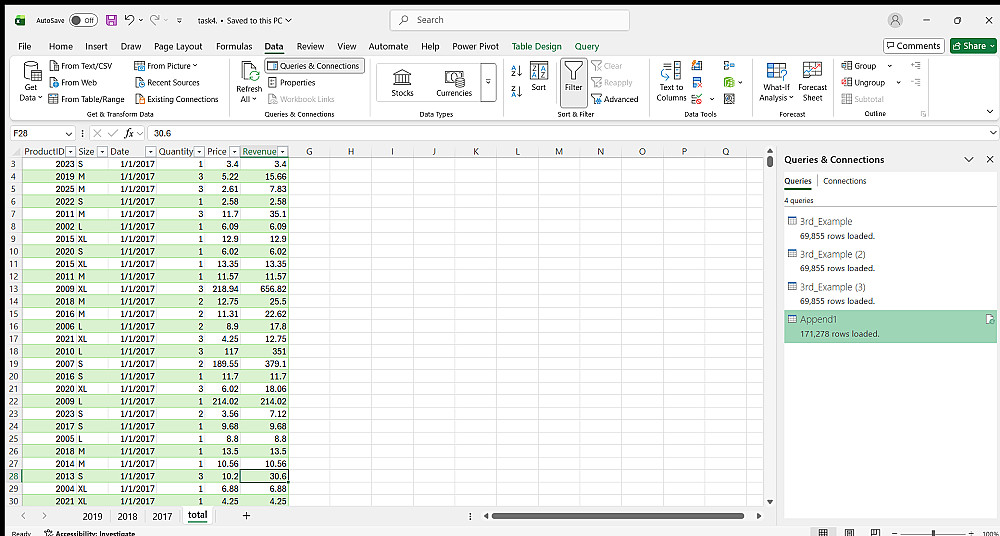The width and height of the screenshot is (1000, 536).
Task: Click Refresh All icon
Action: tap(249, 71)
